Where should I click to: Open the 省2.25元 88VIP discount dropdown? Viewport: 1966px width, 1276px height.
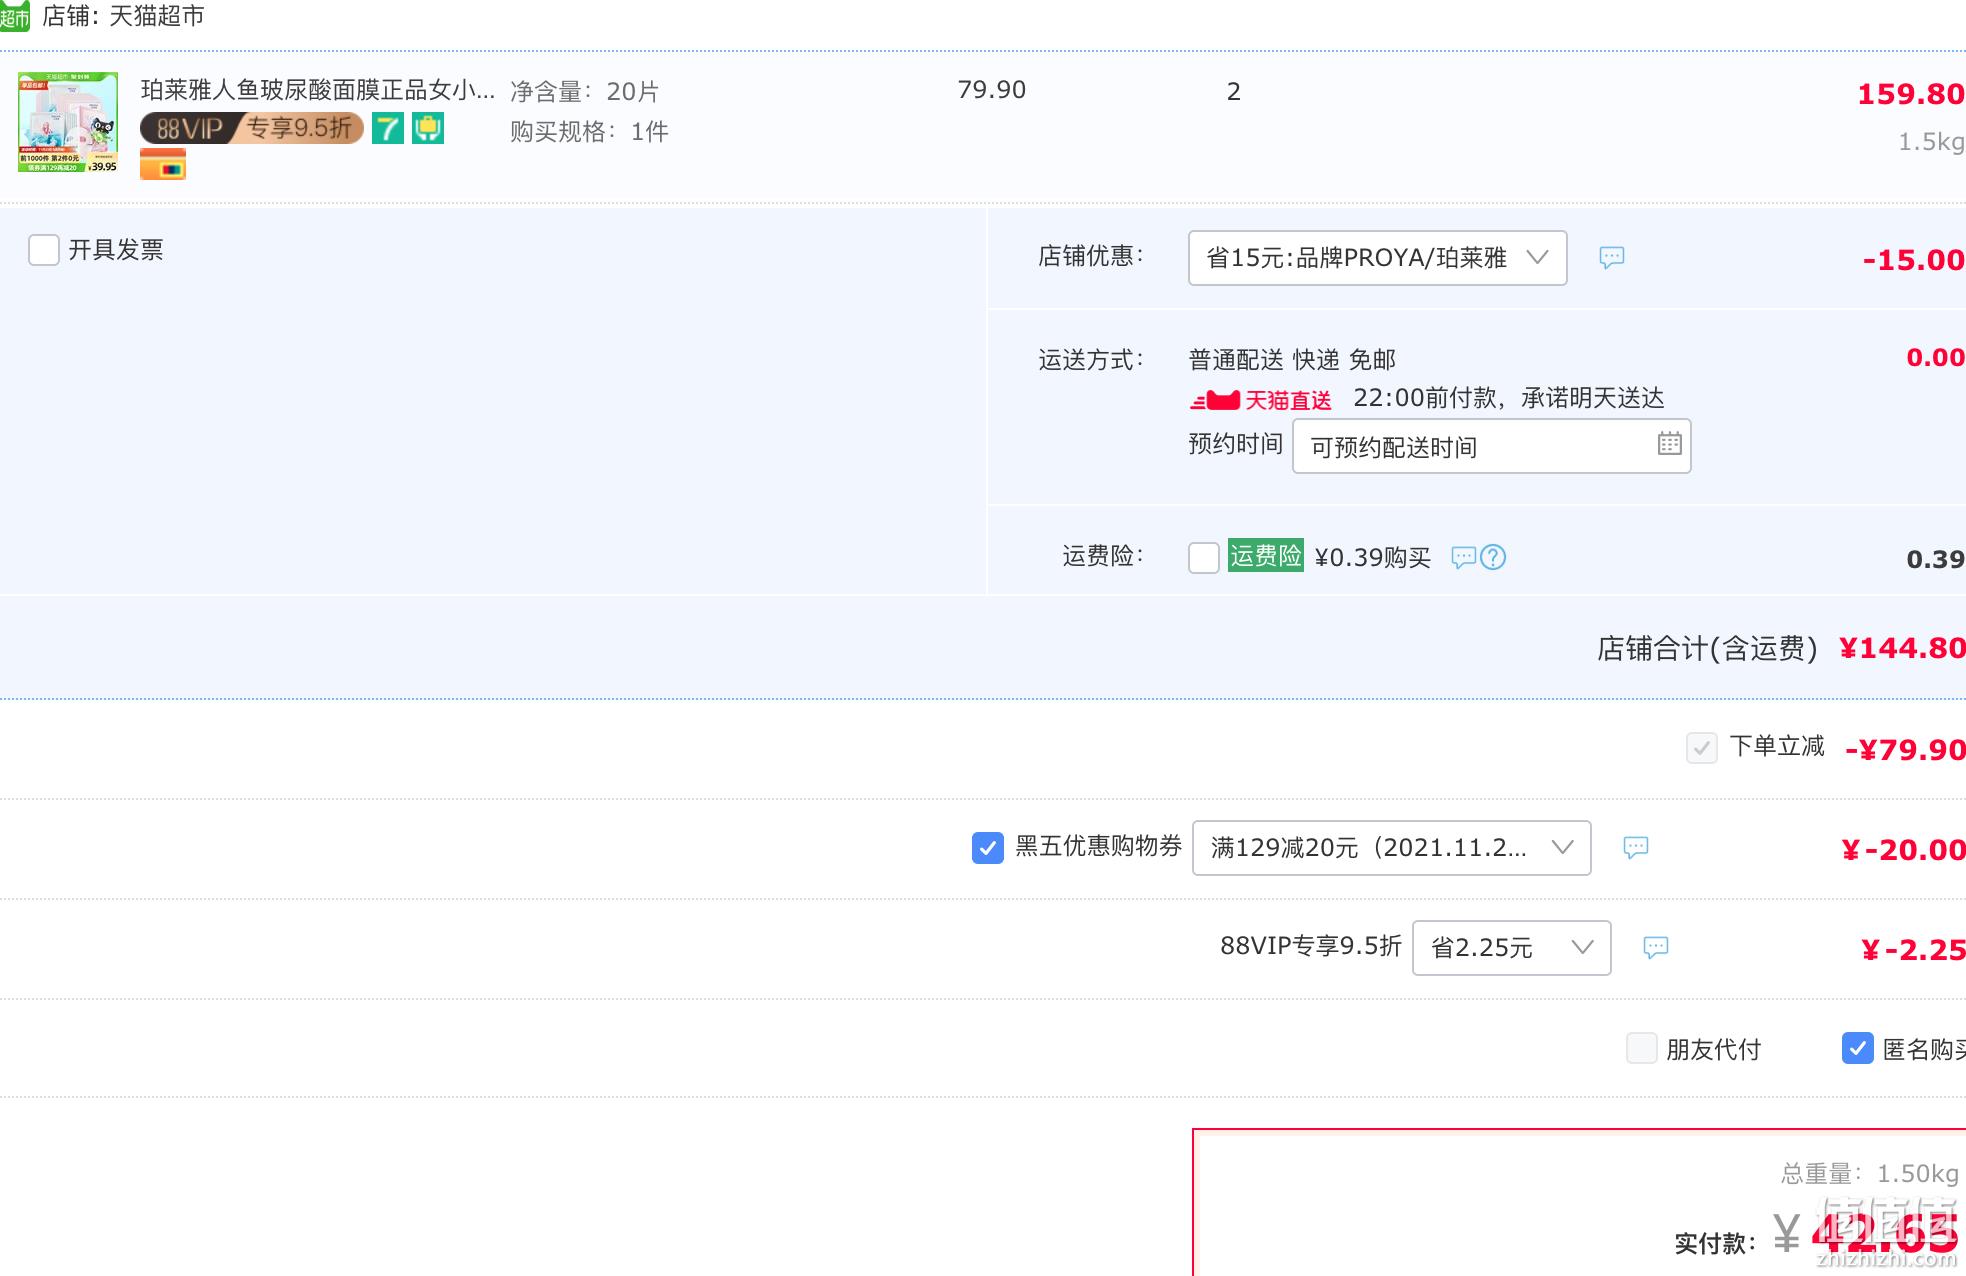[1511, 948]
